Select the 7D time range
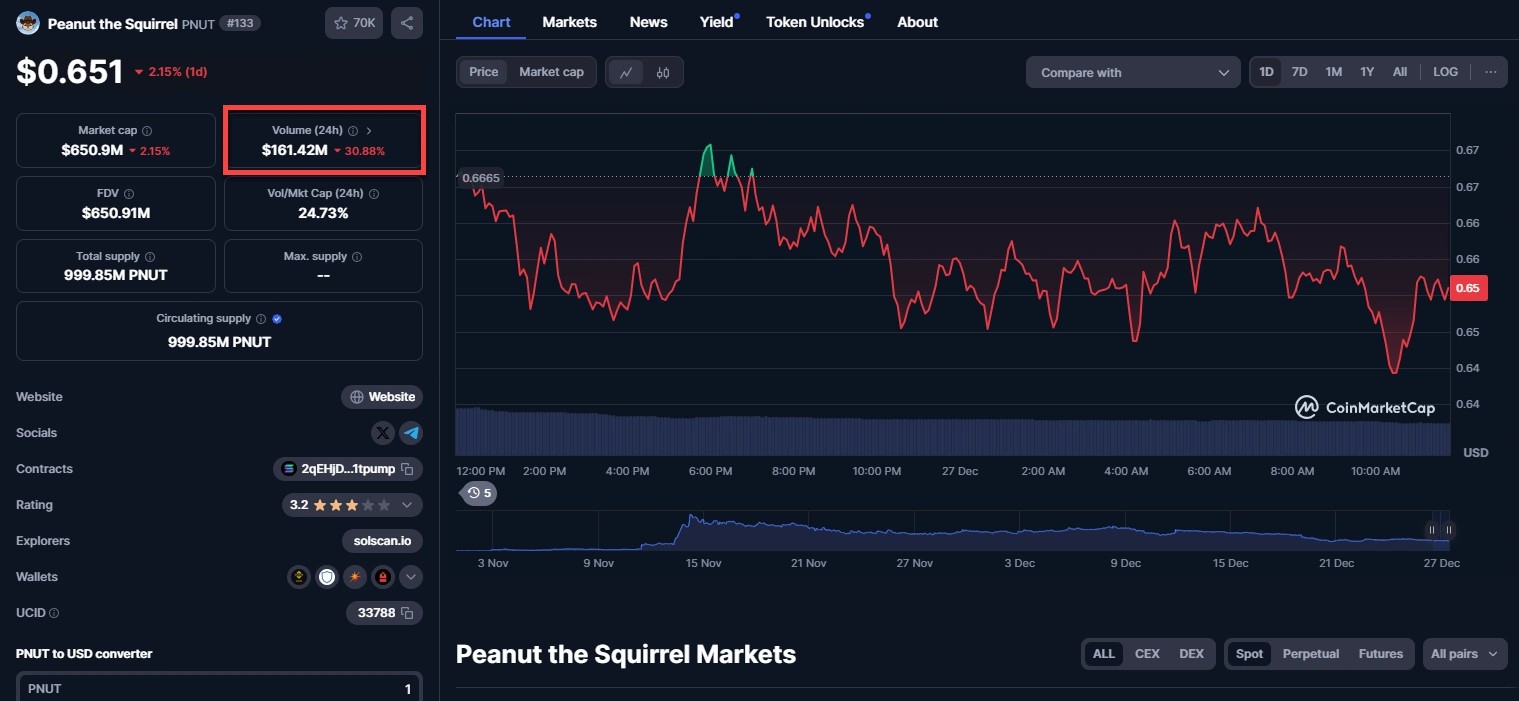1519x701 pixels. (x=1299, y=72)
